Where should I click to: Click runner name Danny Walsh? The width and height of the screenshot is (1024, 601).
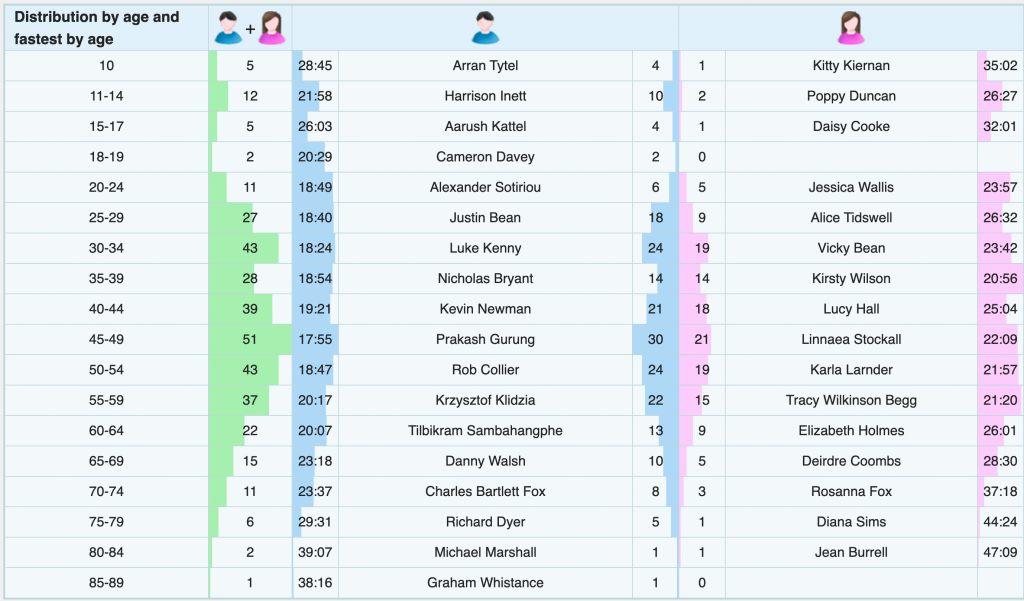(485, 461)
